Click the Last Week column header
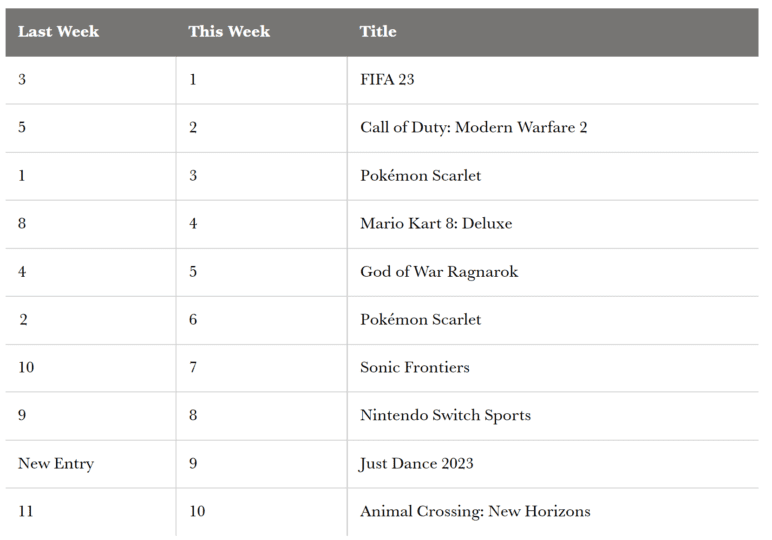Viewport: 772px width, 540px height. pos(59,32)
